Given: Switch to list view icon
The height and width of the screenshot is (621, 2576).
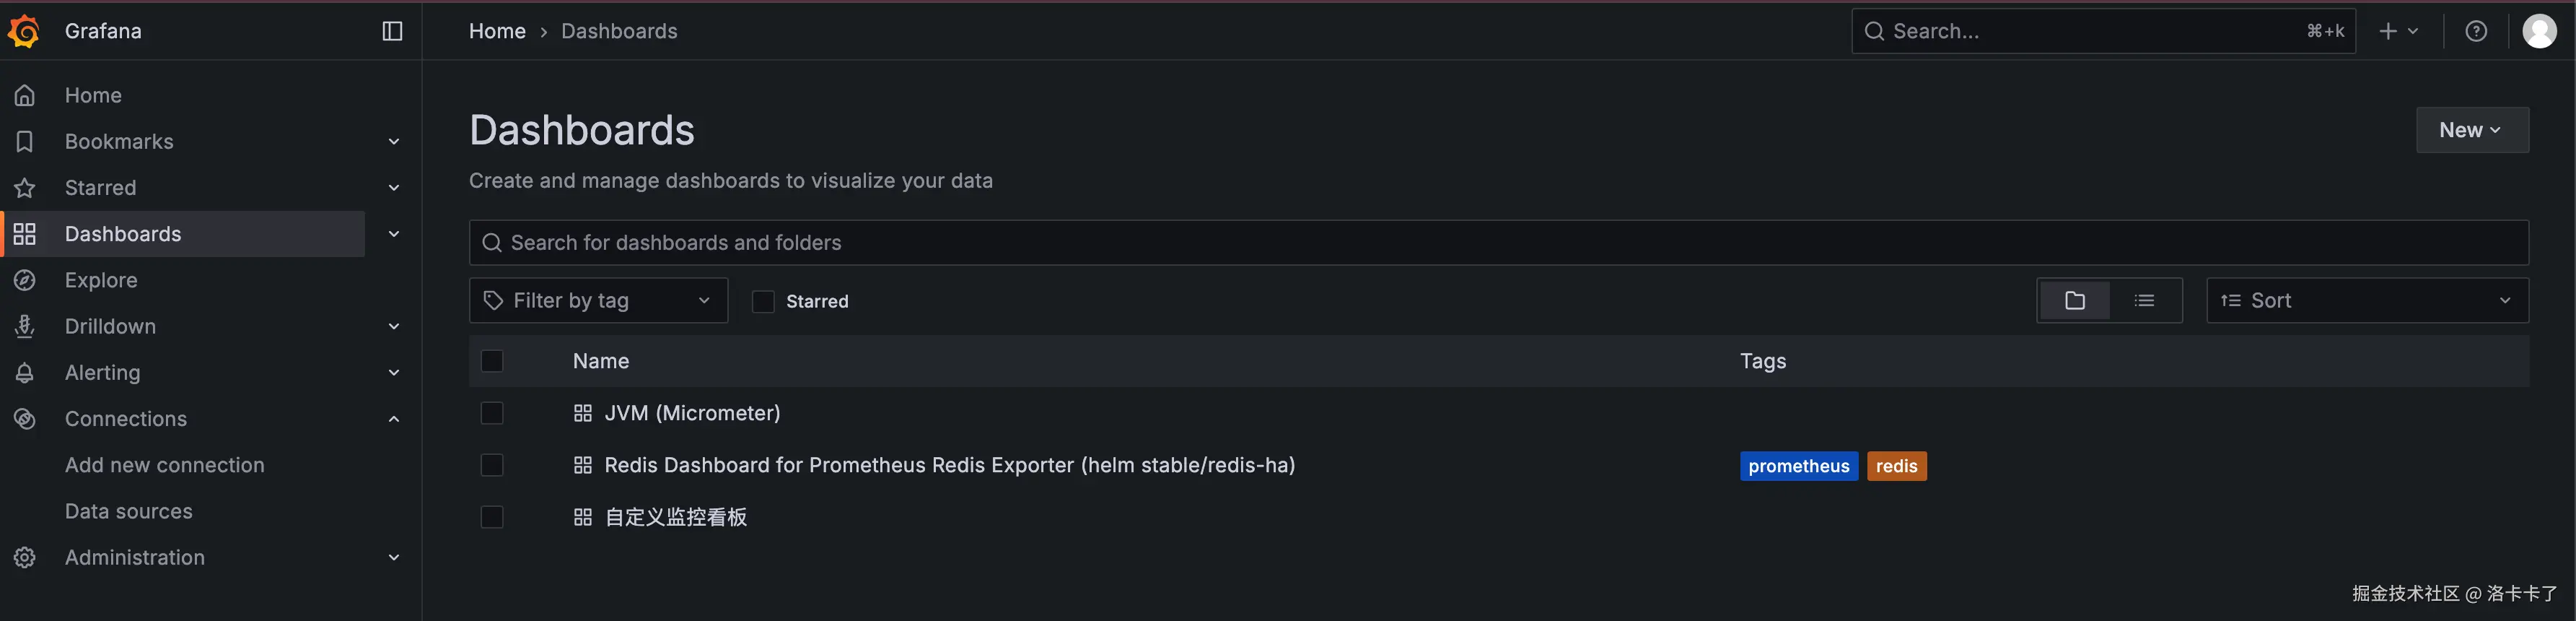Looking at the screenshot, I should click(2144, 300).
